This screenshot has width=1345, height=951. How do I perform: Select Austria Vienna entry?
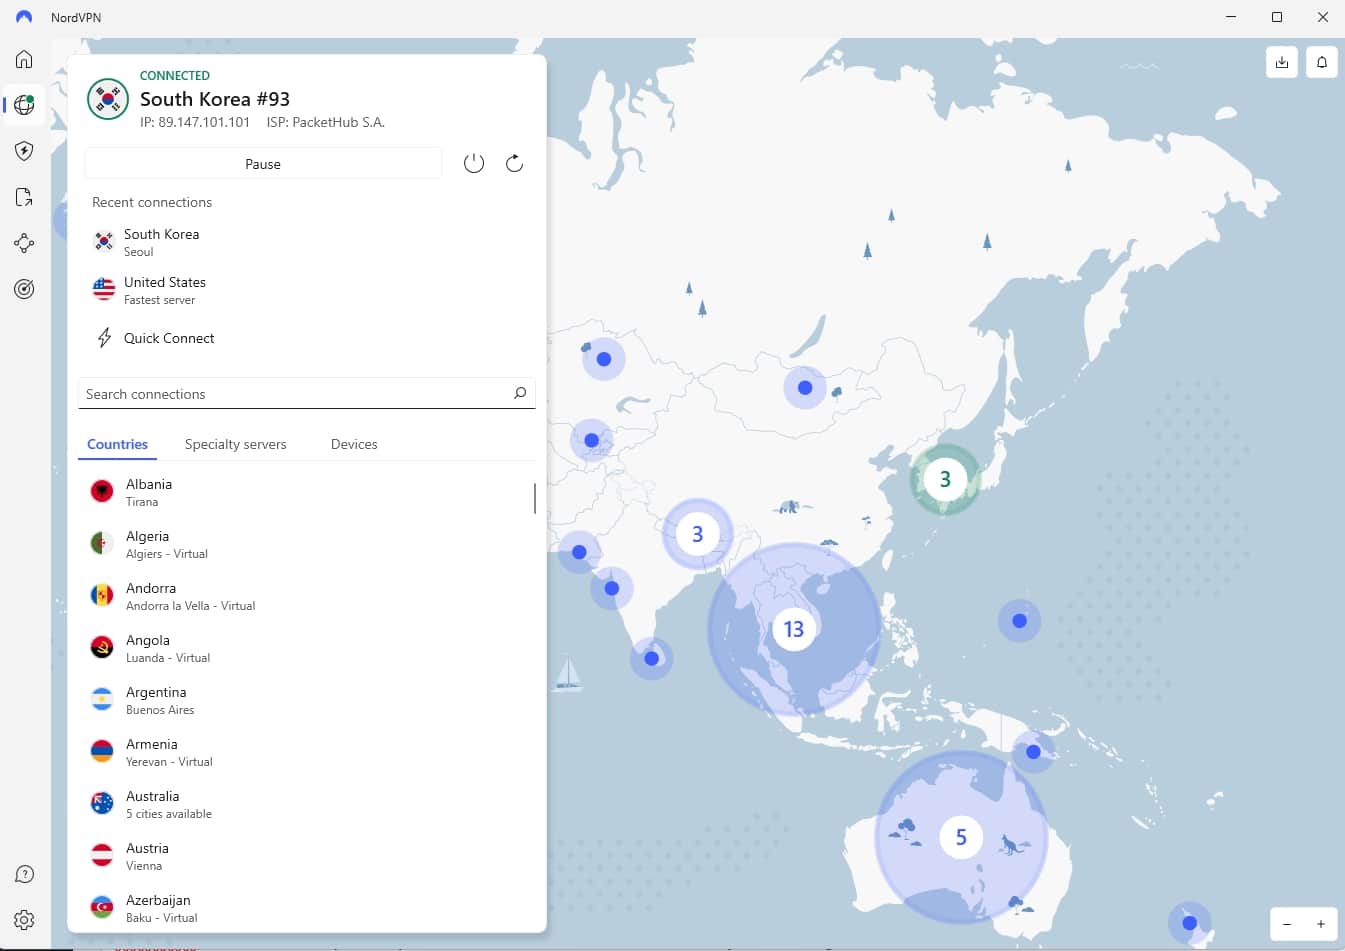pyautogui.click(x=306, y=856)
